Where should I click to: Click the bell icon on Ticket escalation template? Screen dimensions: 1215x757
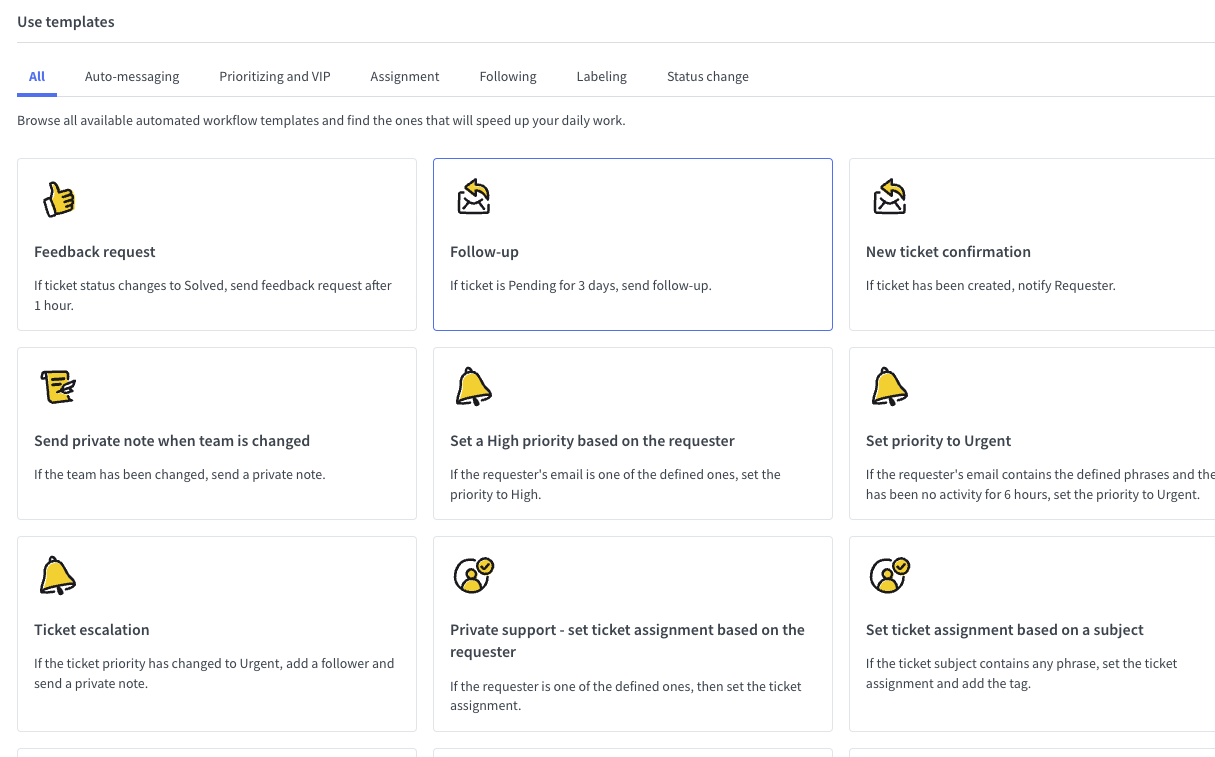[x=58, y=575]
